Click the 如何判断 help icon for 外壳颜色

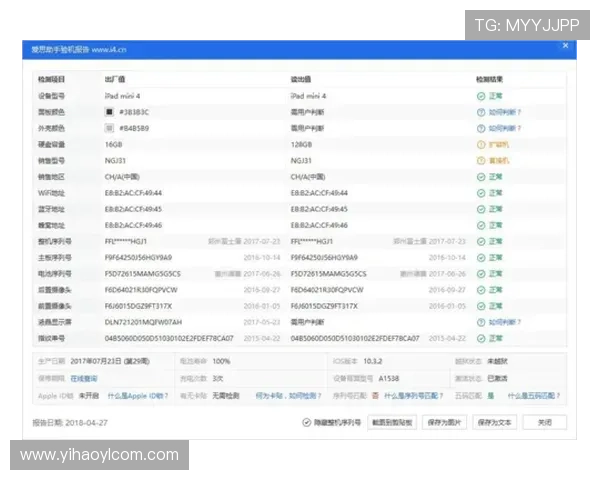click(x=481, y=128)
